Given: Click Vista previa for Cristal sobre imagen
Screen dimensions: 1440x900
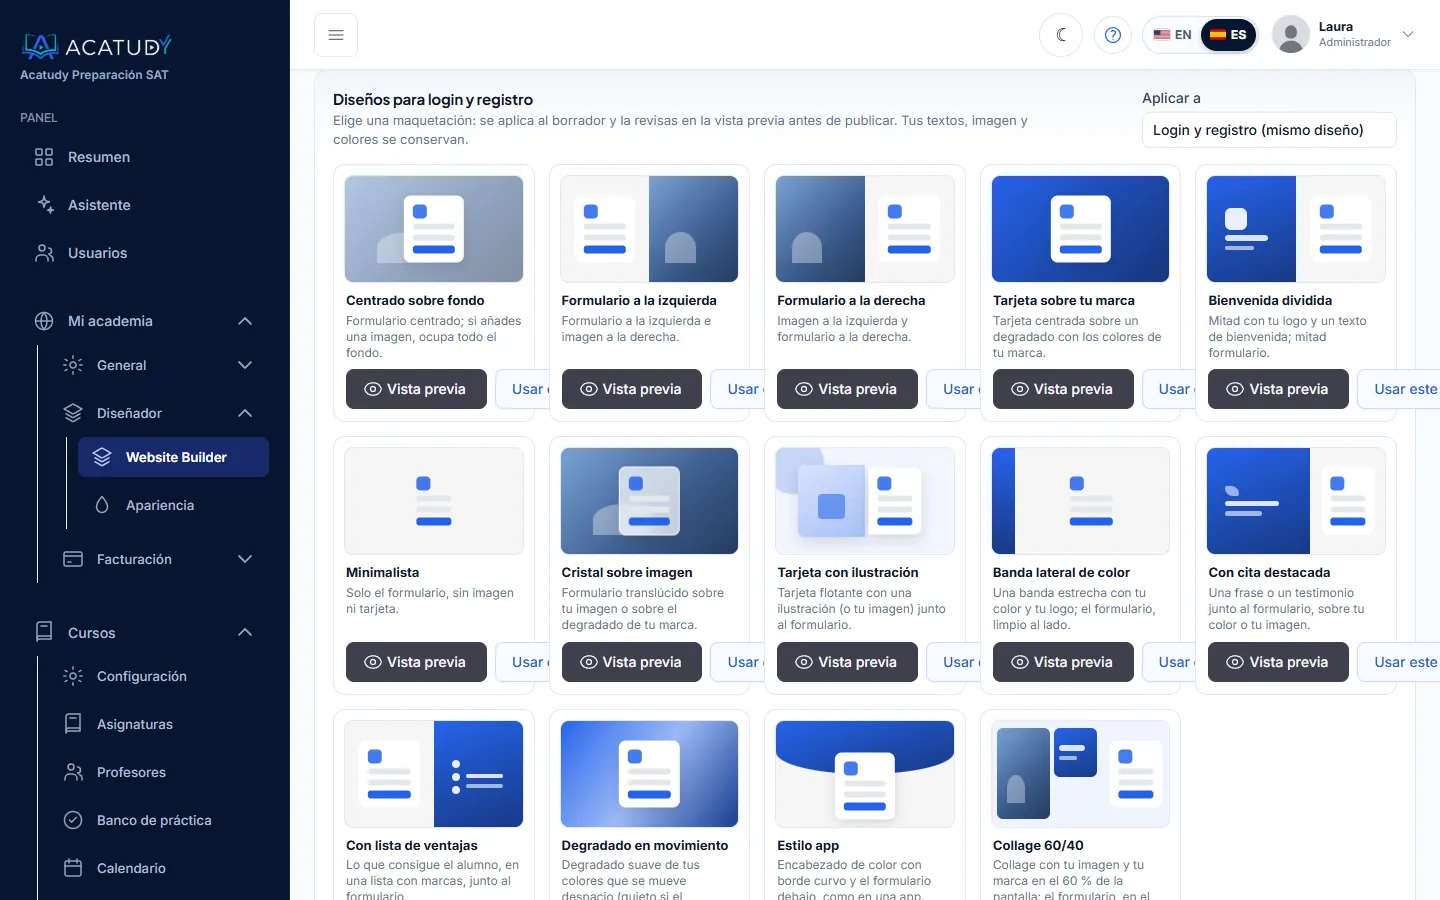Looking at the screenshot, I should 632,662.
